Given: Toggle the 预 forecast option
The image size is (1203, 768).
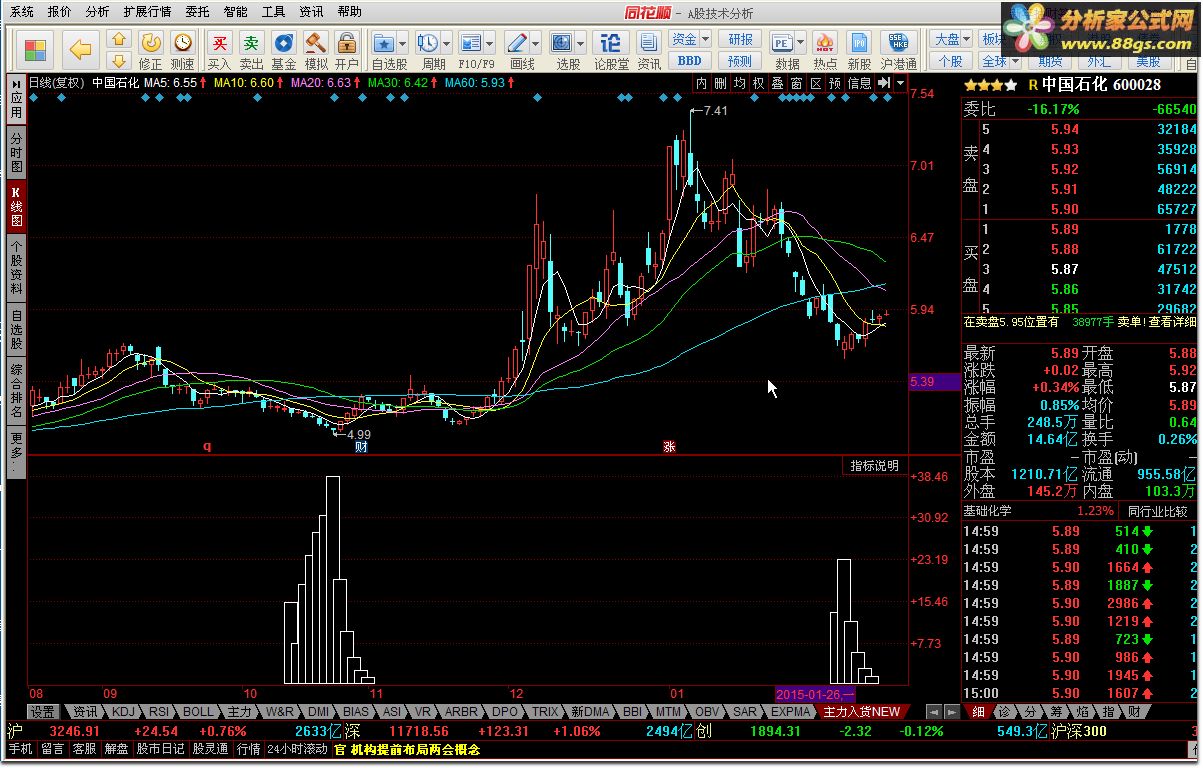Looking at the screenshot, I should 835,83.
